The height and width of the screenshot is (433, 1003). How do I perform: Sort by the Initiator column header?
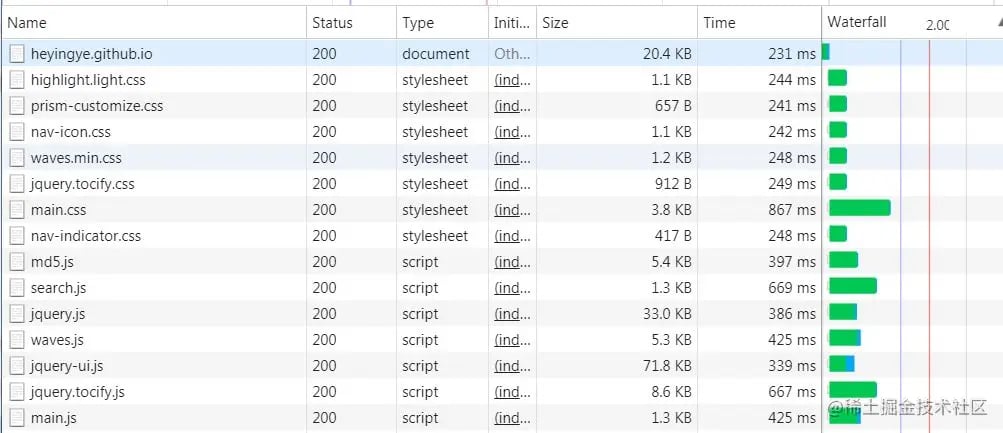[512, 23]
